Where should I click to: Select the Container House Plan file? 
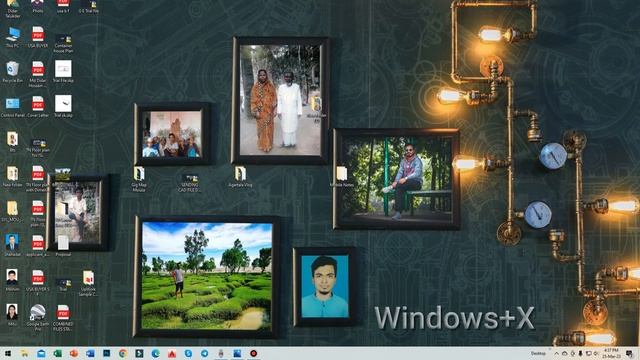[63, 43]
